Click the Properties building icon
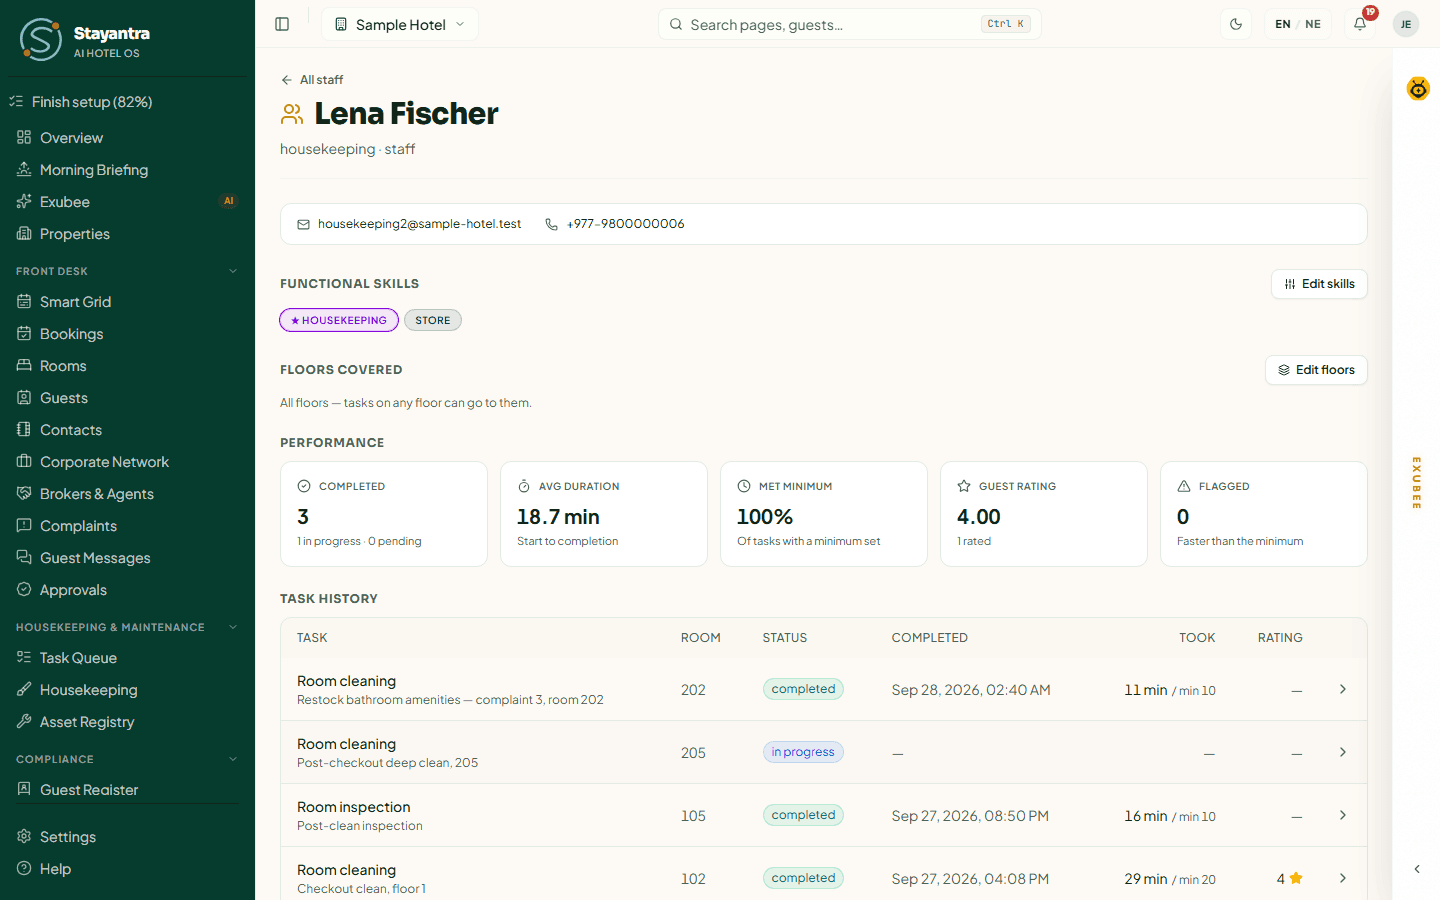This screenshot has height=900, width=1440. [x=24, y=233]
